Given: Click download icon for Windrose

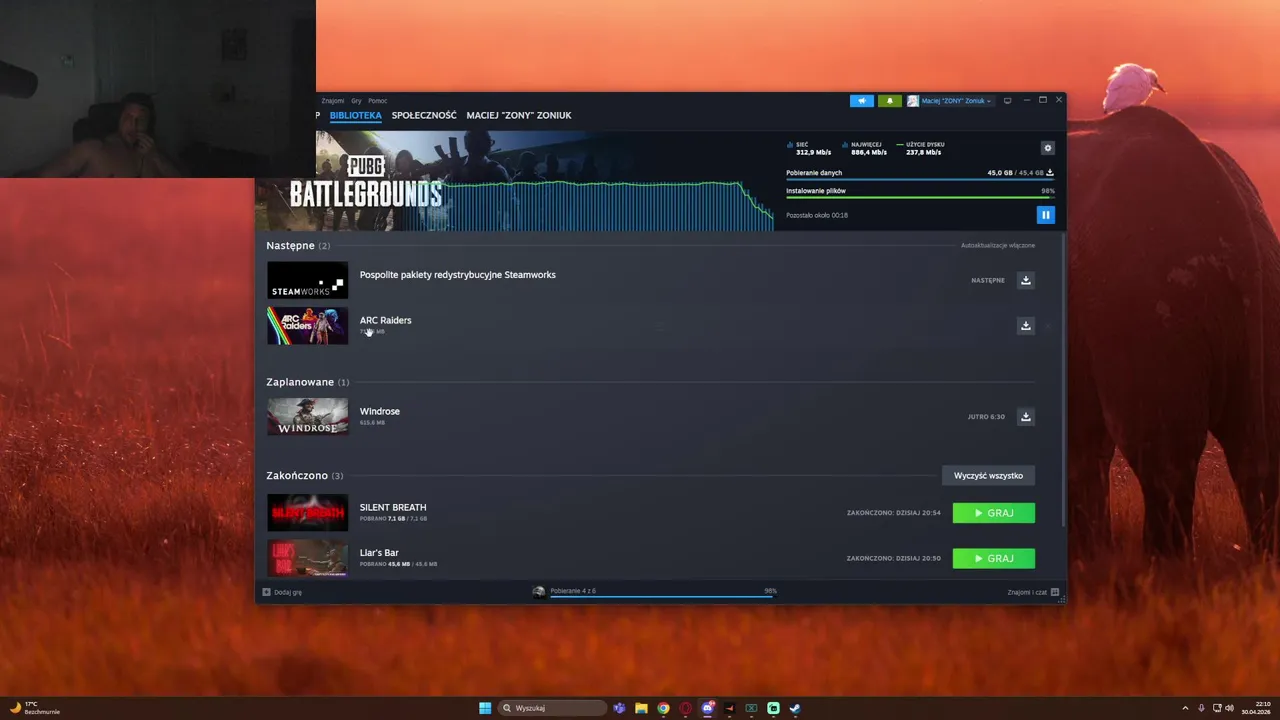Looking at the screenshot, I should [1025, 417].
